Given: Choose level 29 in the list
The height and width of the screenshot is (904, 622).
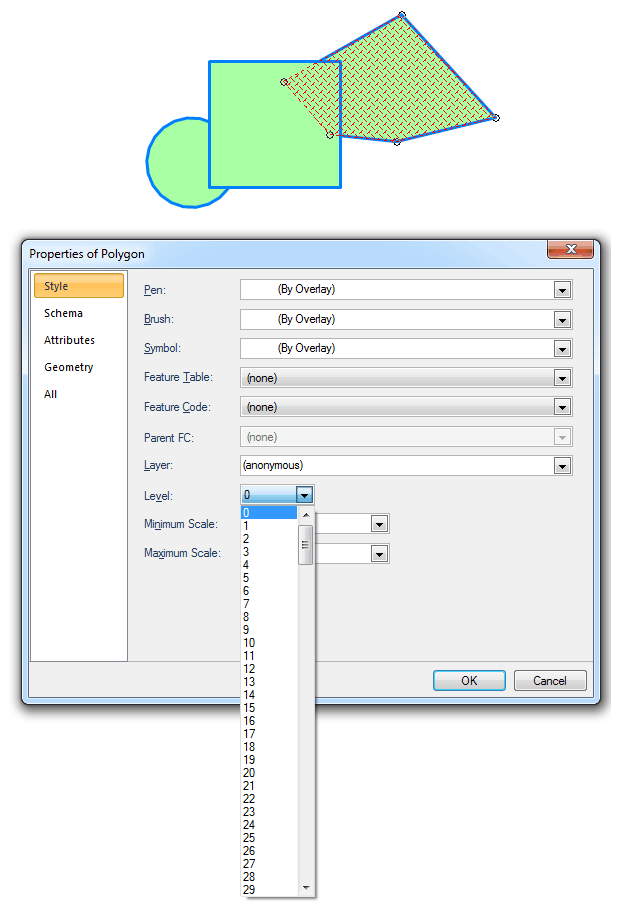Looking at the screenshot, I should click(x=269, y=890).
